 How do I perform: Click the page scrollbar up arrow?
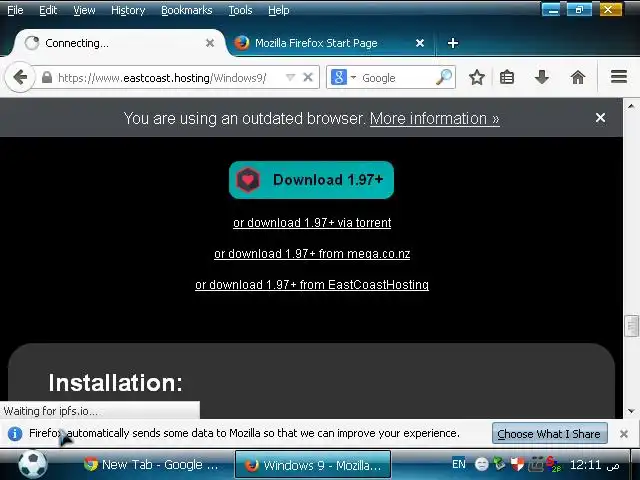coord(631,106)
